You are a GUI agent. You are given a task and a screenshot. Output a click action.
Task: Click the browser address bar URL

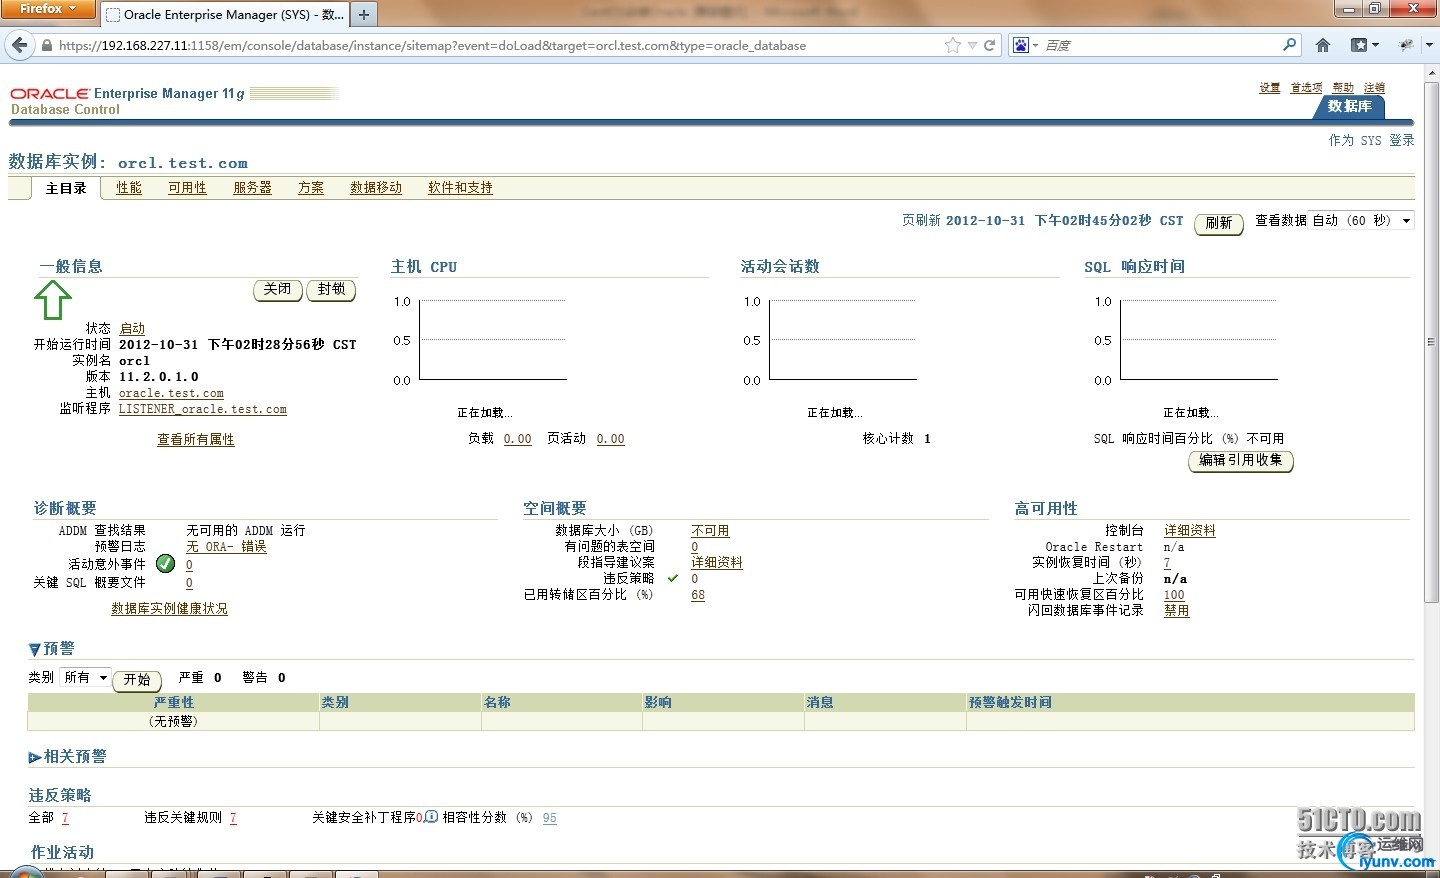[432, 45]
